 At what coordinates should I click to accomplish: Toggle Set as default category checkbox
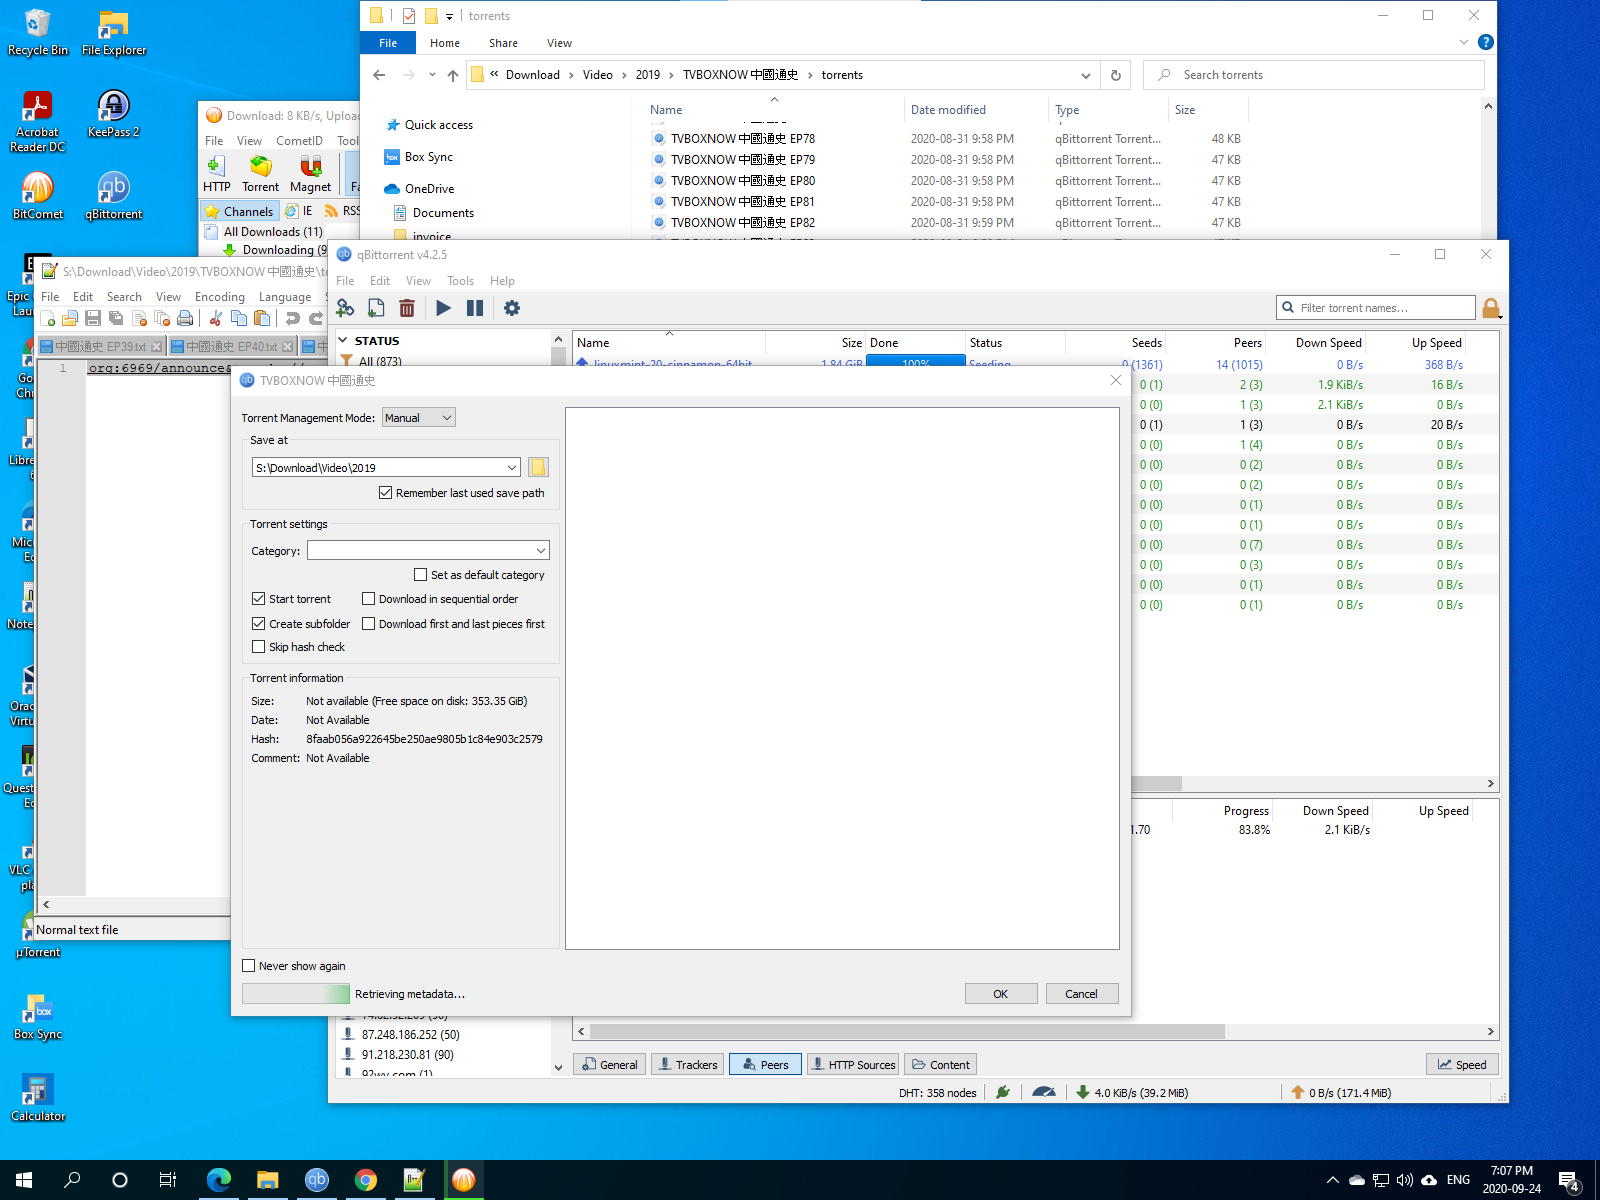pyautogui.click(x=479, y=575)
